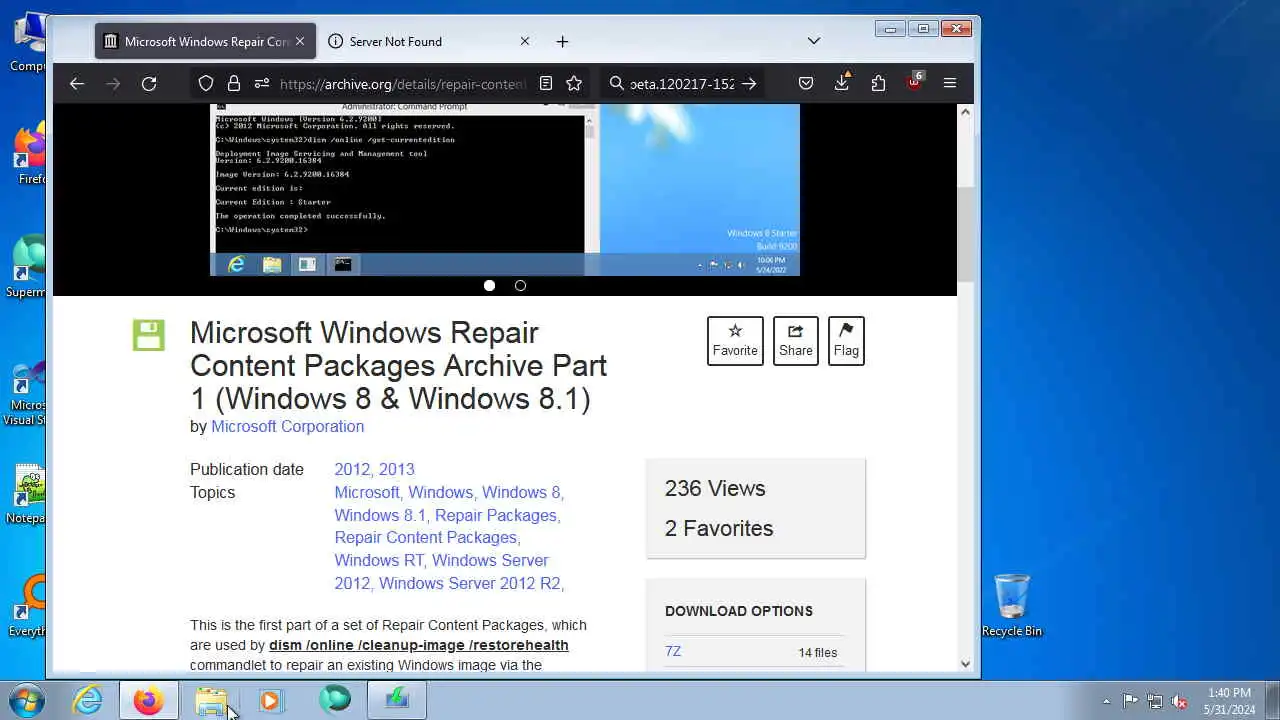
Task: Open site permissions icon in address bar
Action: pyautogui.click(x=262, y=84)
